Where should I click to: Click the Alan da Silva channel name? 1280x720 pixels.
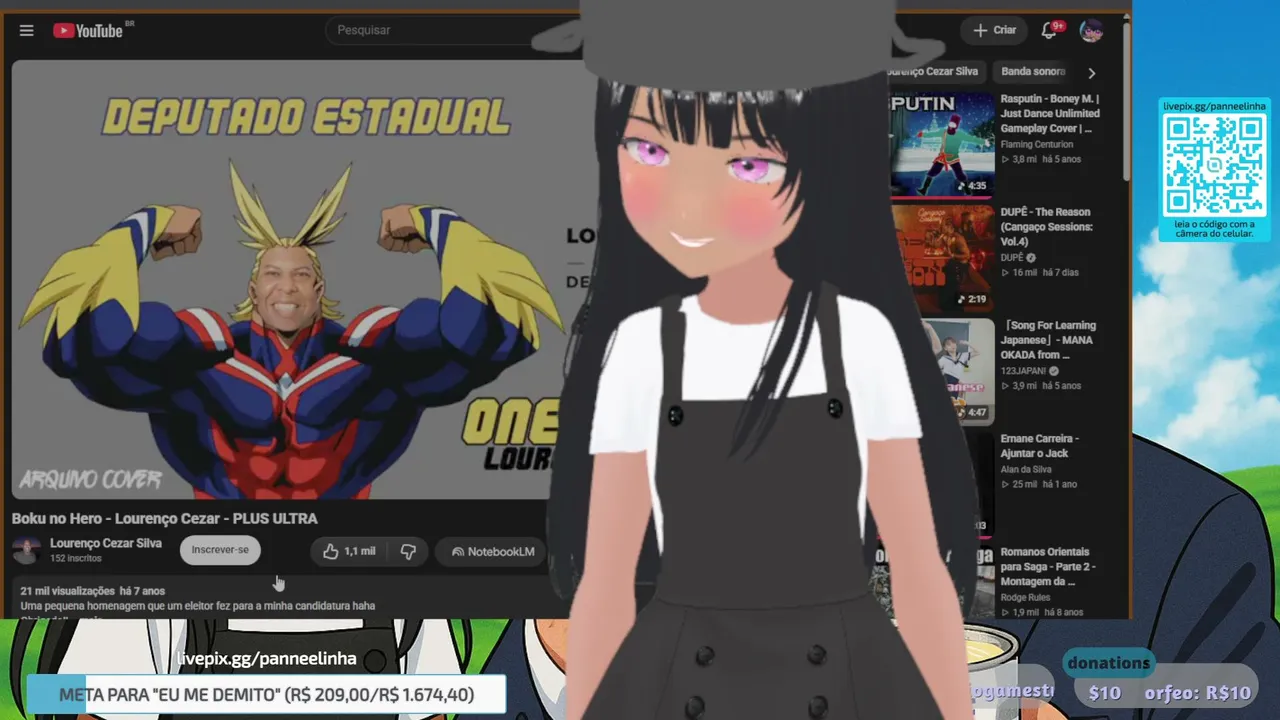1026,469
